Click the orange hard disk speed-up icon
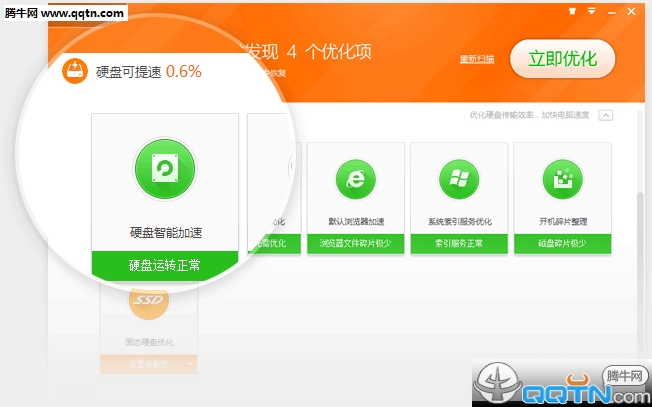The width and height of the screenshot is (652, 407). pyautogui.click(x=75, y=71)
